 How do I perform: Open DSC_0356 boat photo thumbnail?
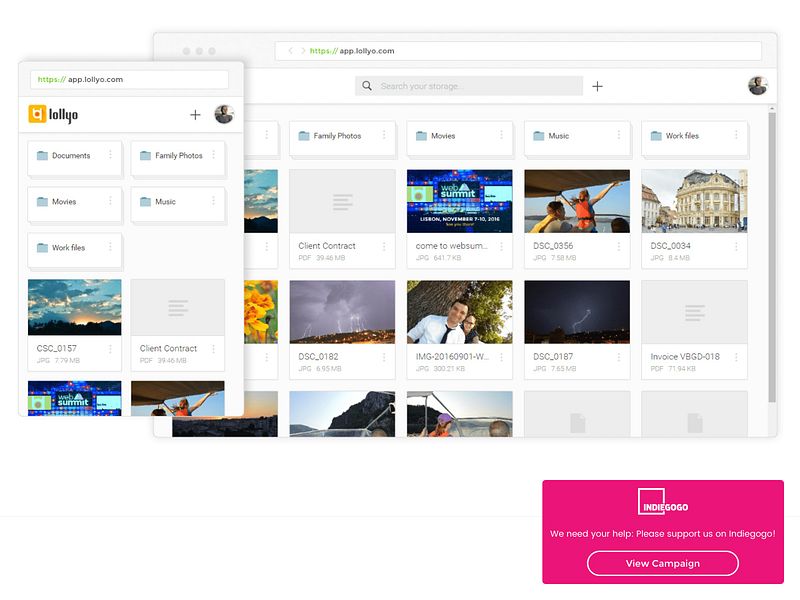pyautogui.click(x=577, y=201)
